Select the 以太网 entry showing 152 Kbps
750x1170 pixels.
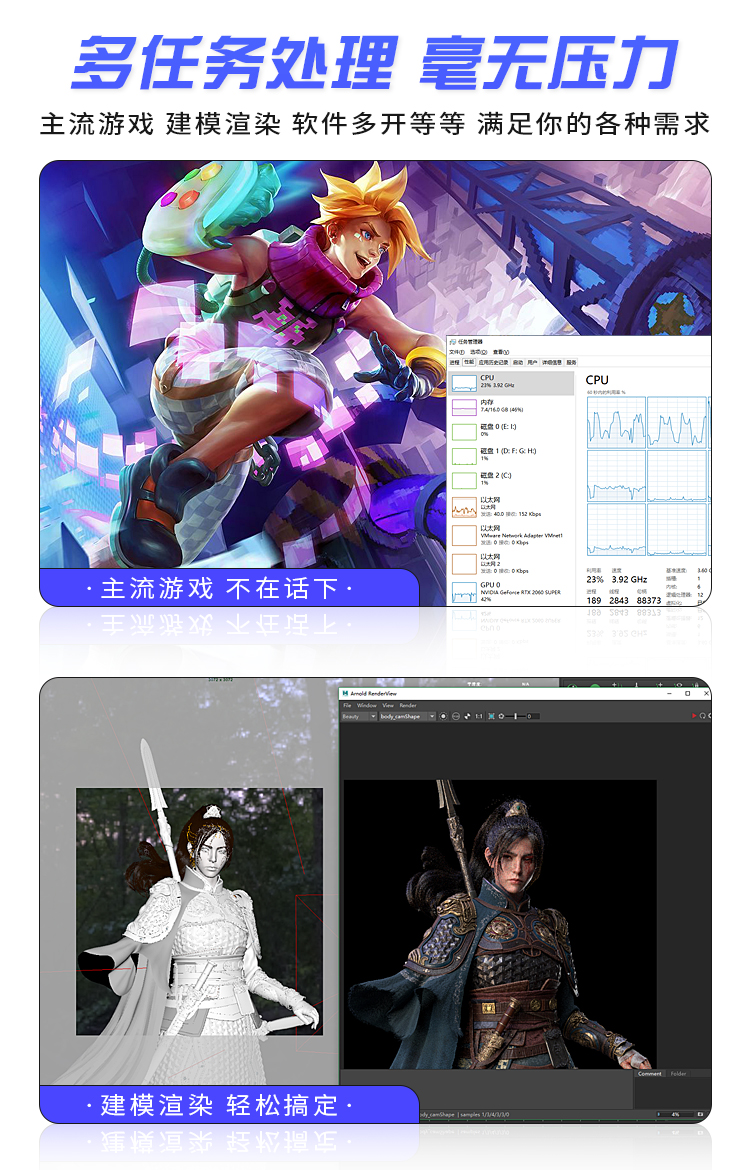511,507
